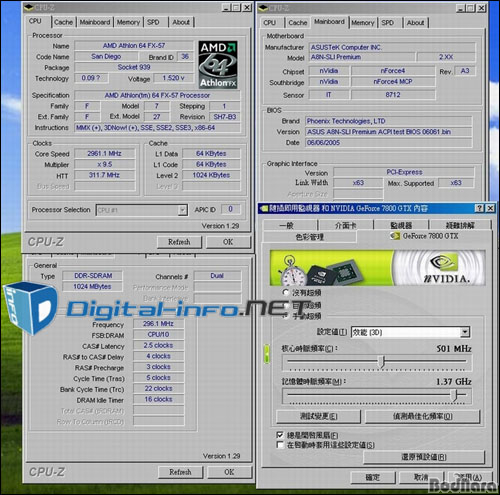
Task: Click the Revision value SH7-B3
Action: [x=225, y=117]
